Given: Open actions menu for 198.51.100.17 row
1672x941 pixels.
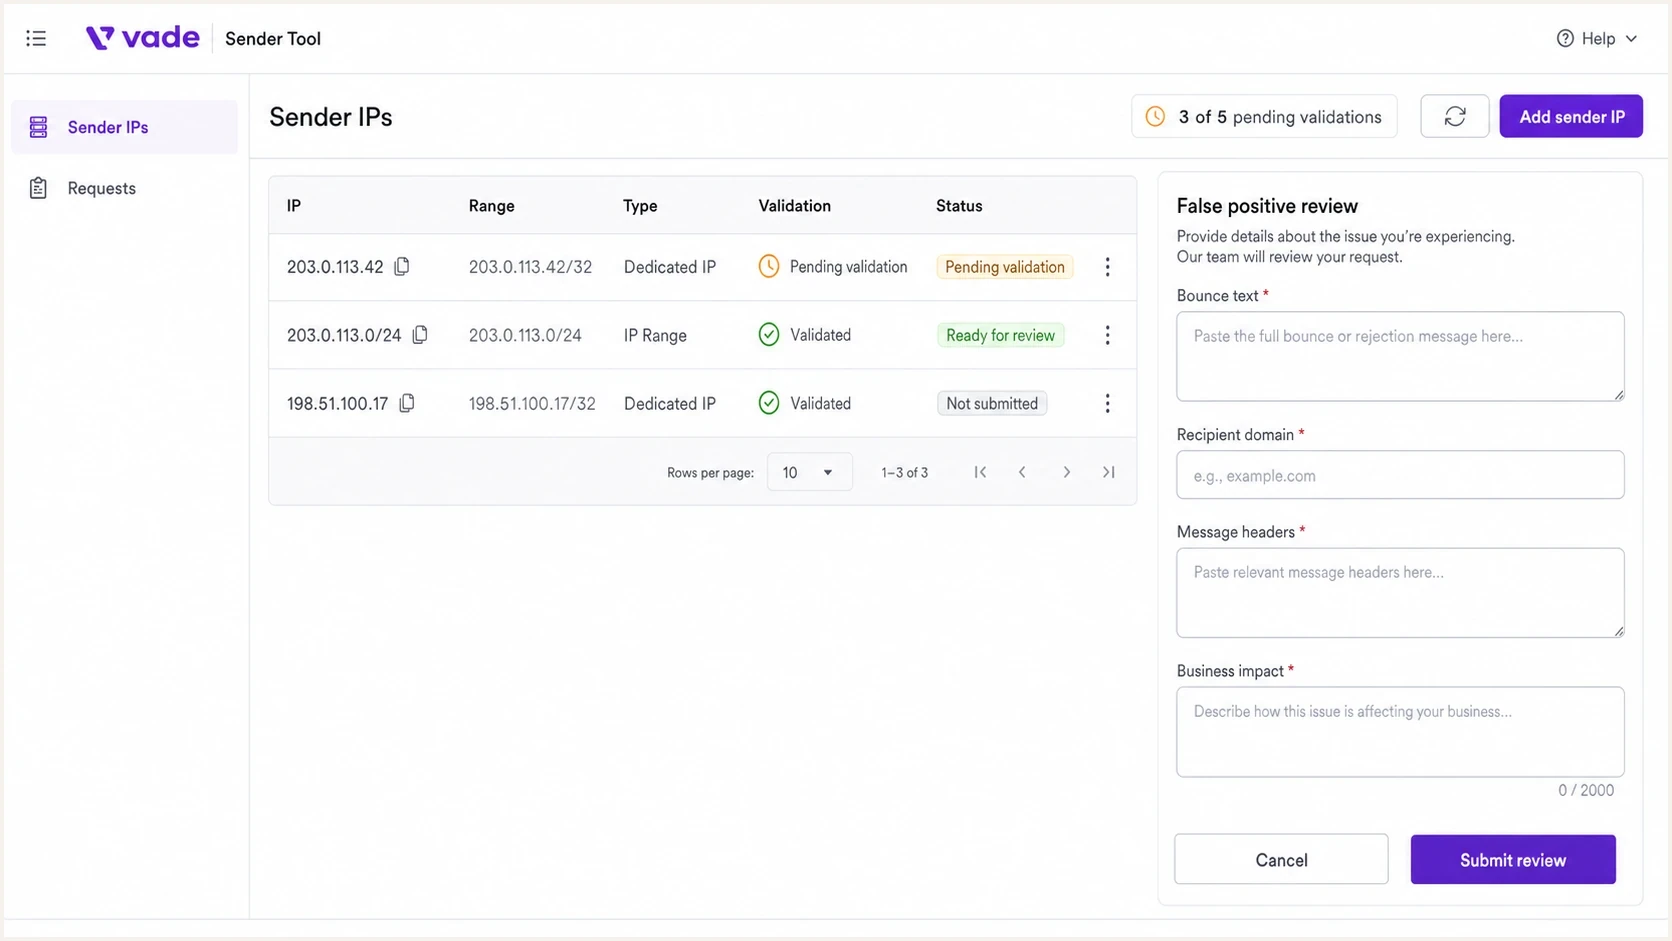Looking at the screenshot, I should (x=1107, y=403).
